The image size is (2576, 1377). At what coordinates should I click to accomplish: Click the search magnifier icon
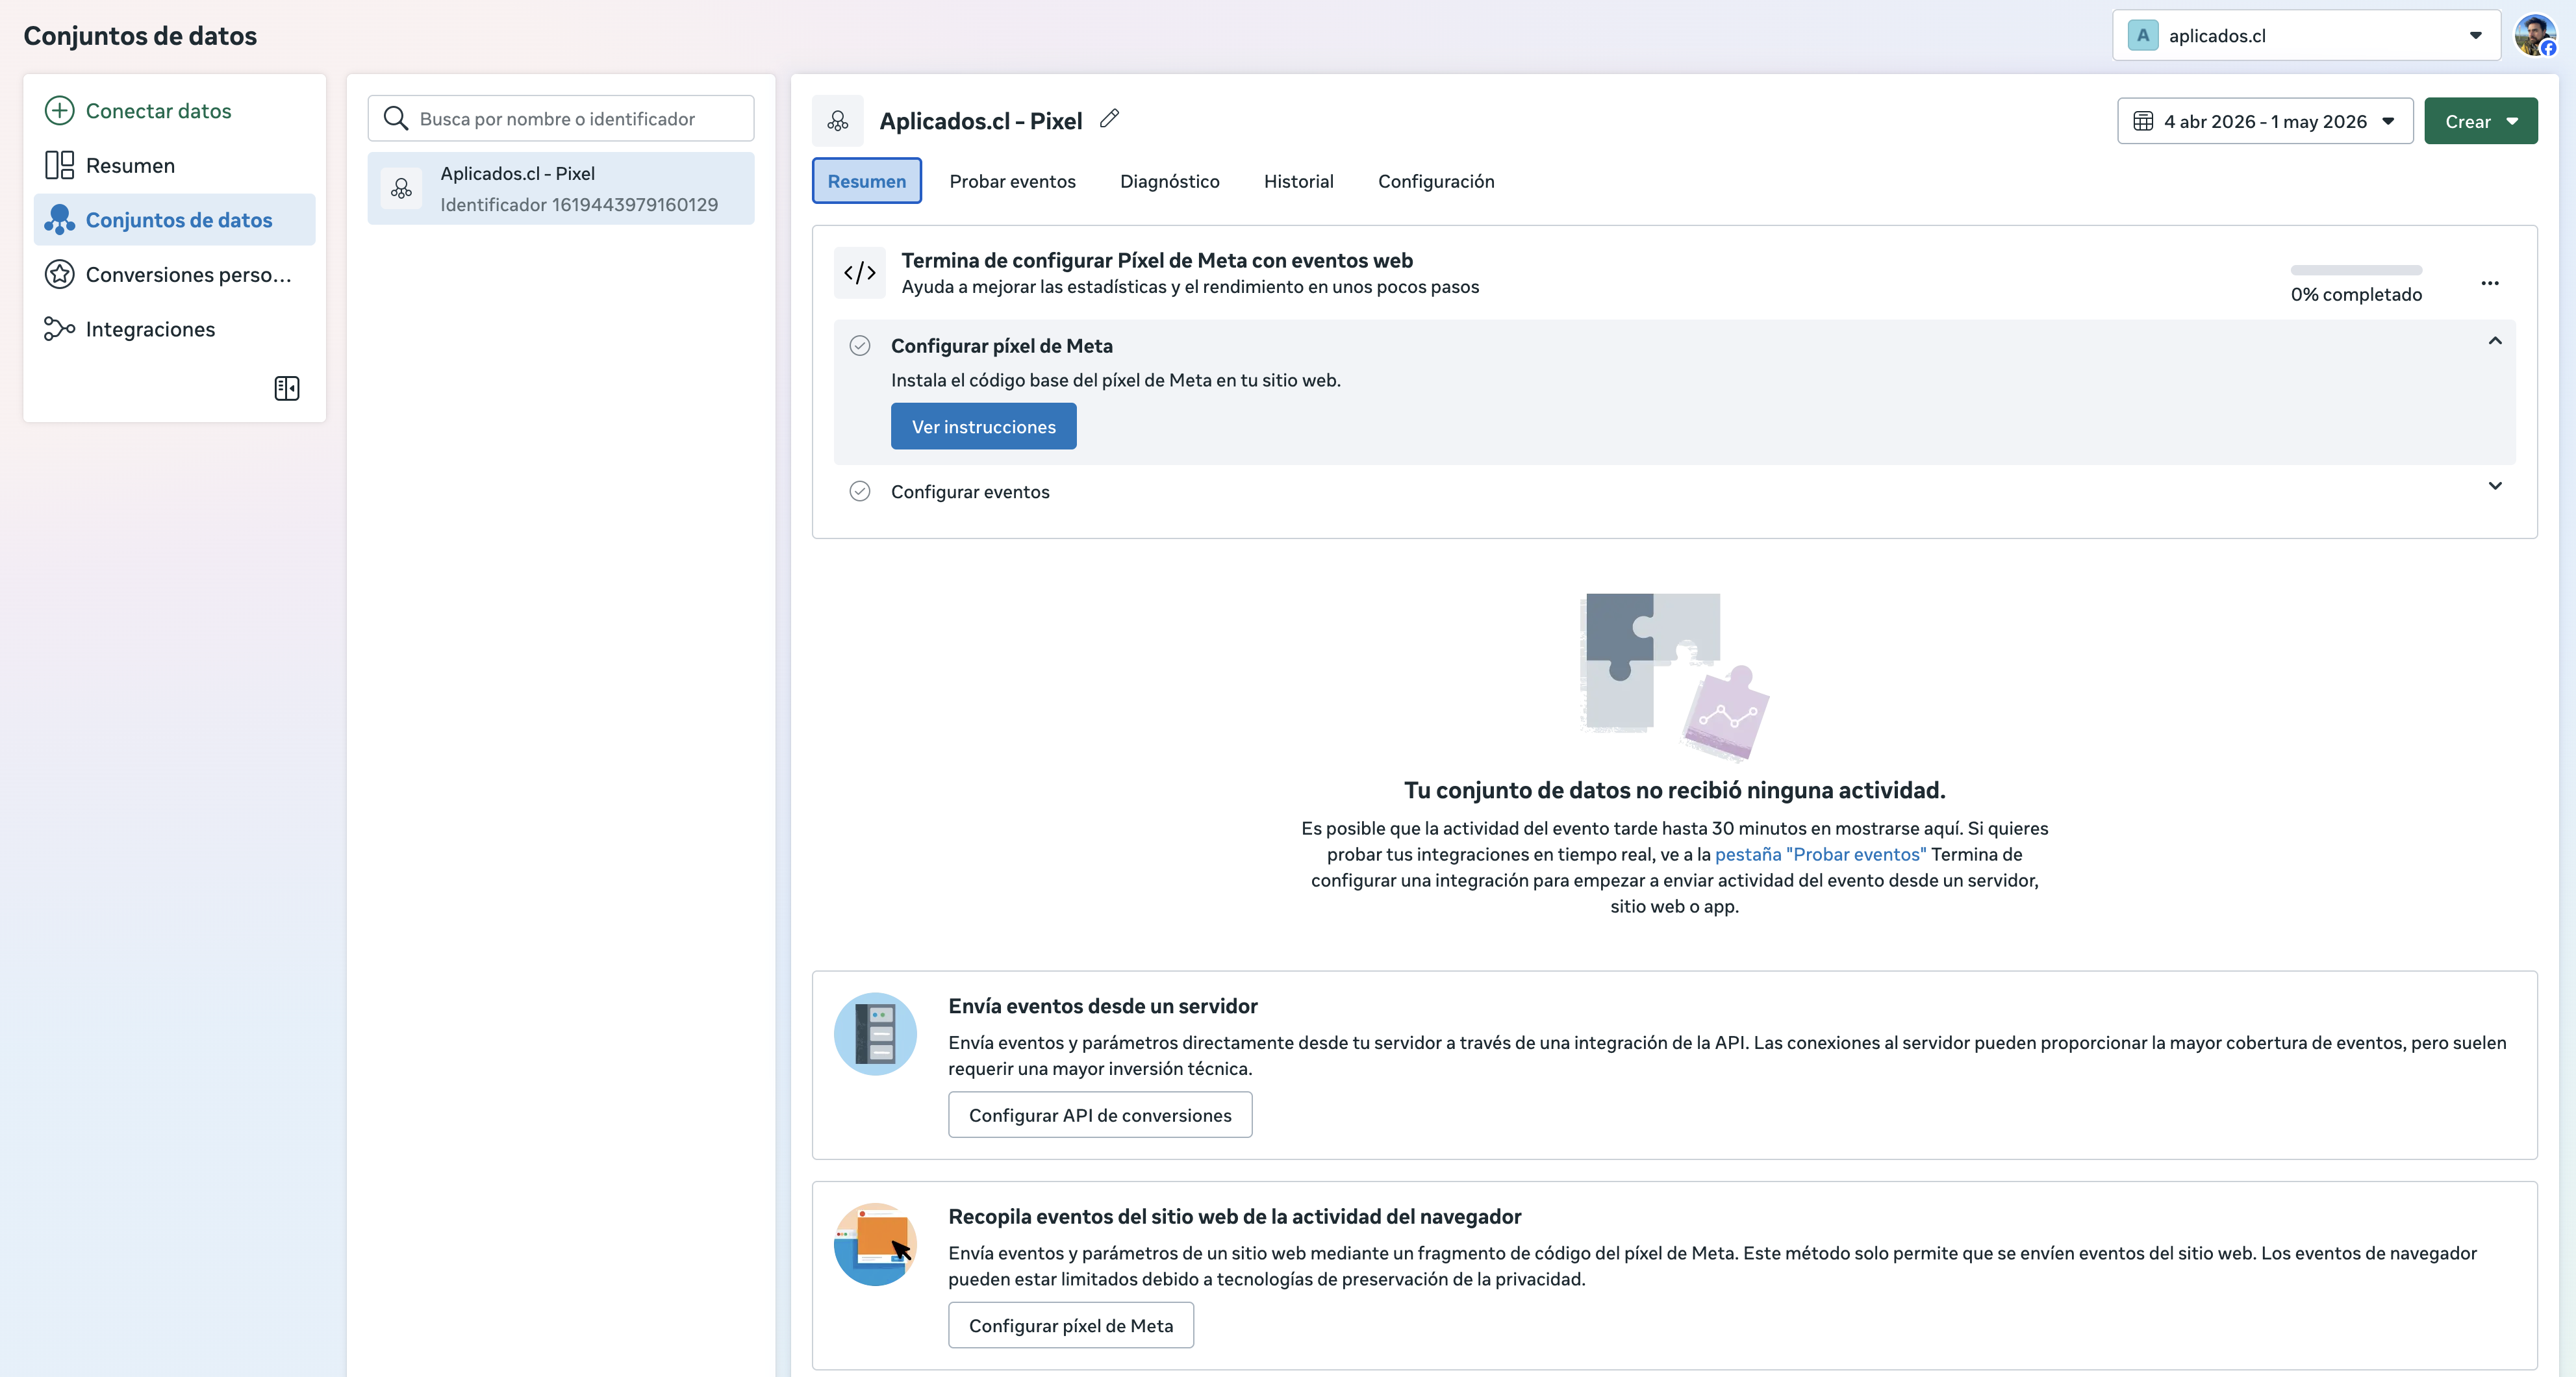[396, 119]
